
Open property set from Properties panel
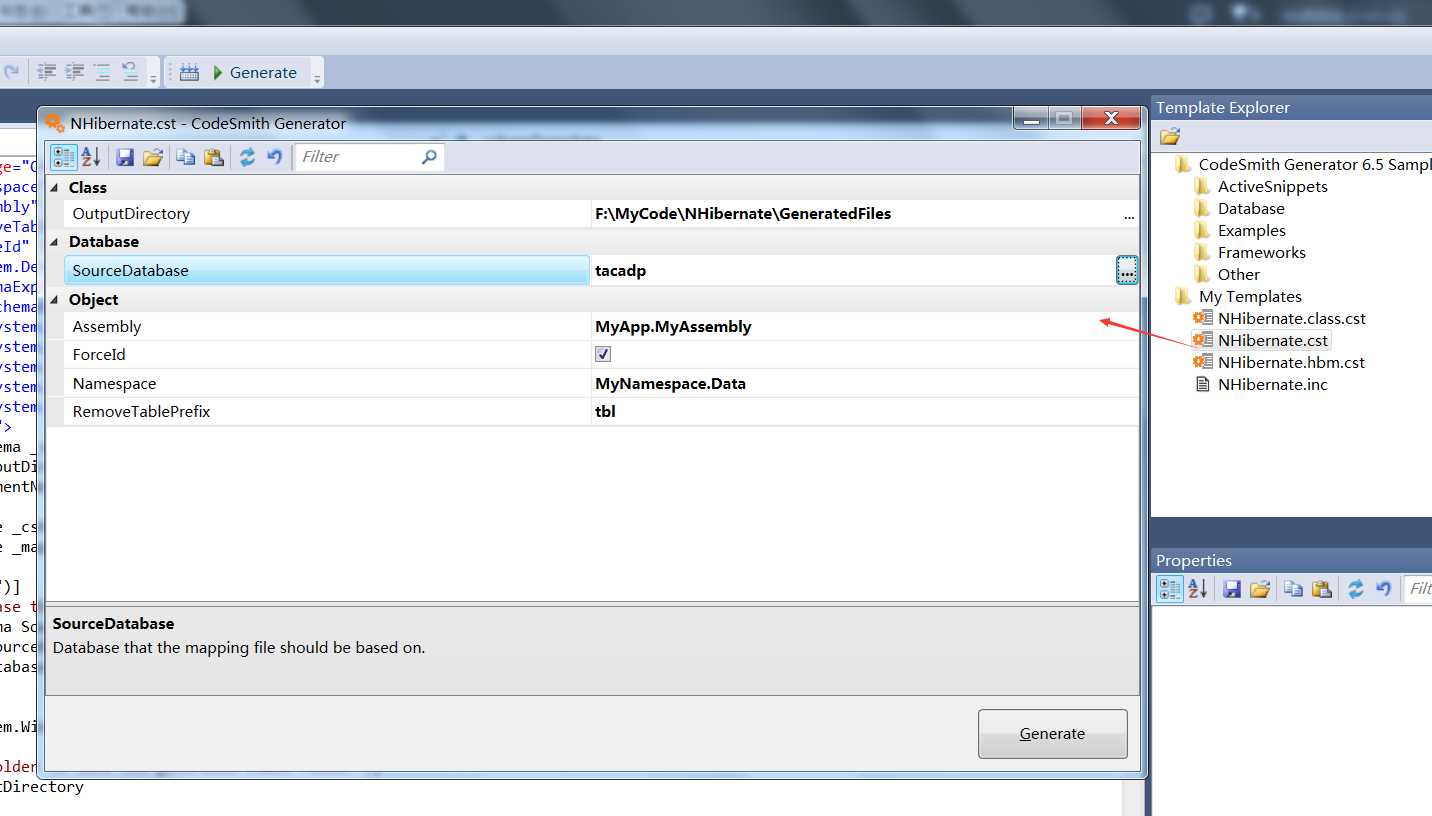[x=1260, y=589]
